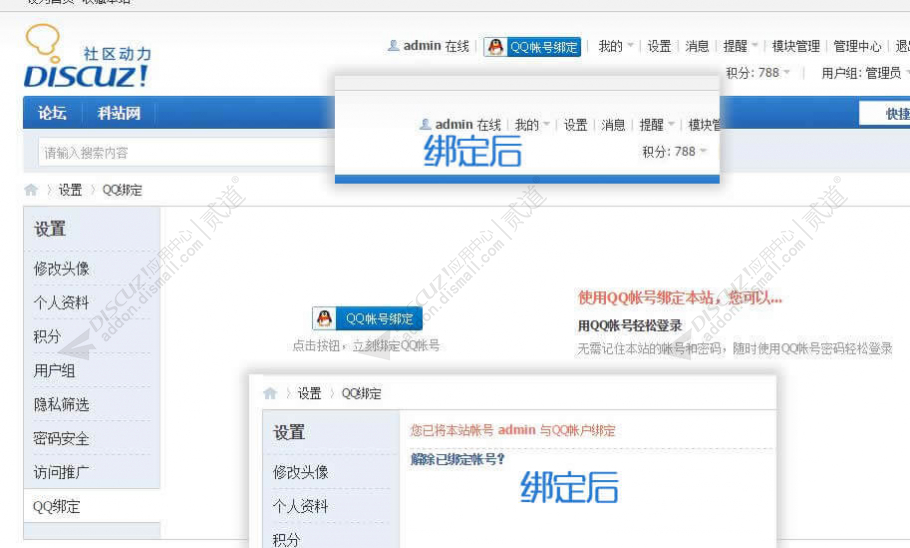This screenshot has width=910, height=548.
Task: Open the 模块管理 header link
Action: tap(796, 46)
